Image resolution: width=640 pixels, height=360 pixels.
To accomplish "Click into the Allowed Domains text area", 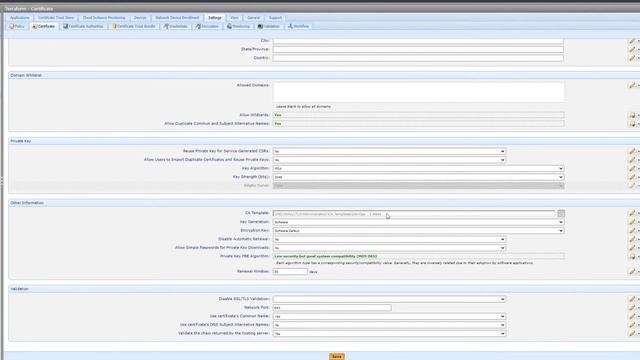I will [419, 92].
